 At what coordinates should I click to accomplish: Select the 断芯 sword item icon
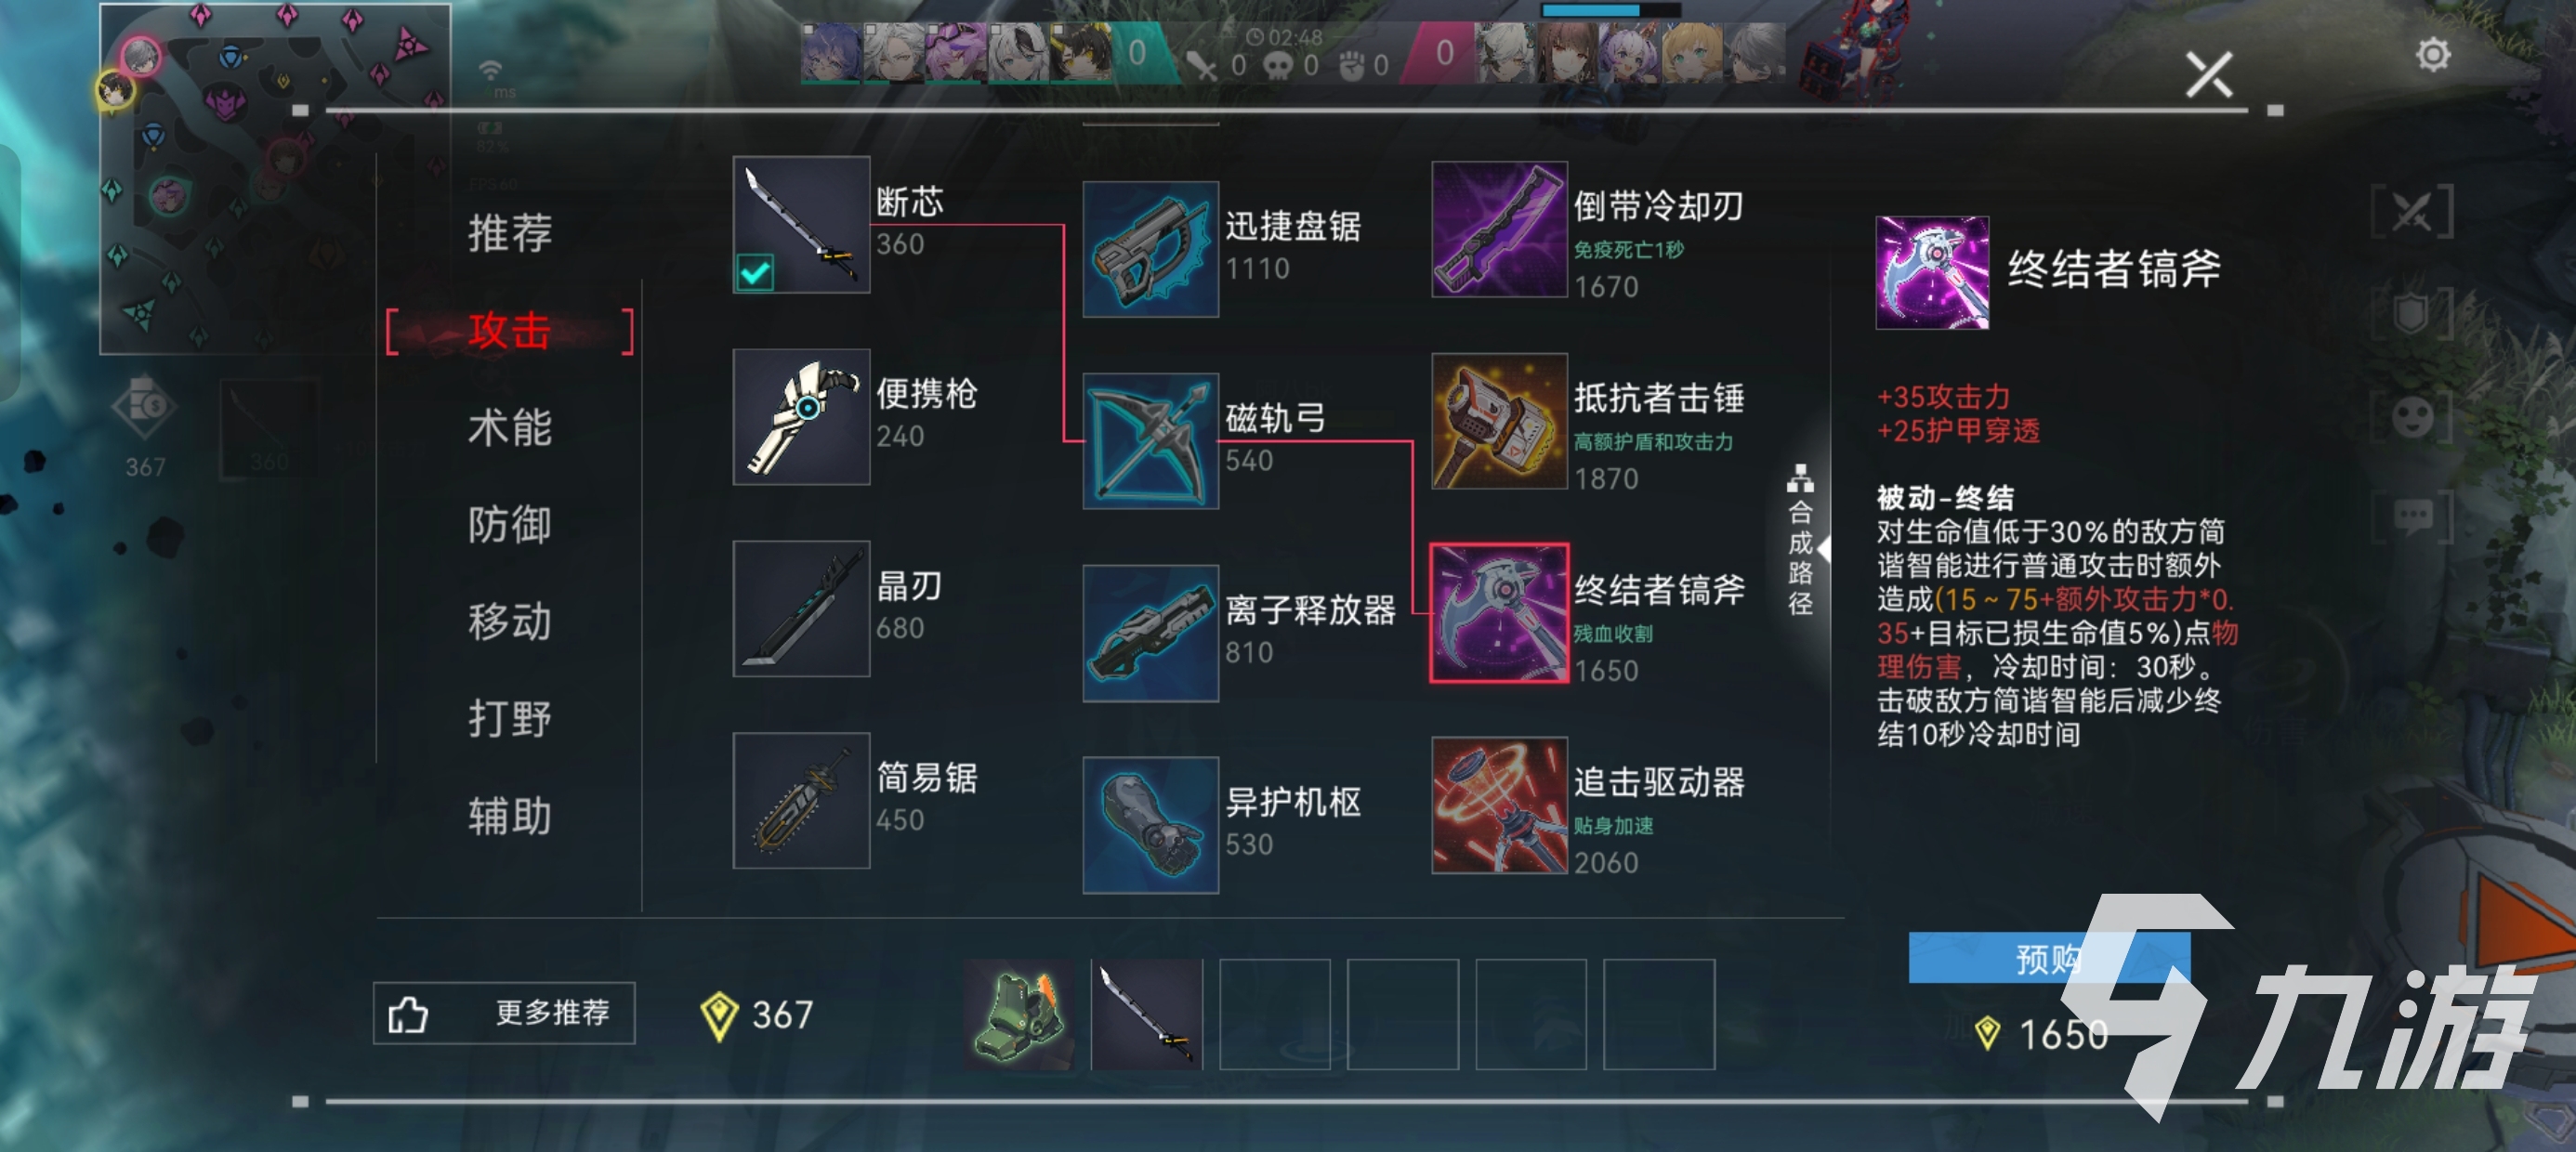[x=801, y=225]
